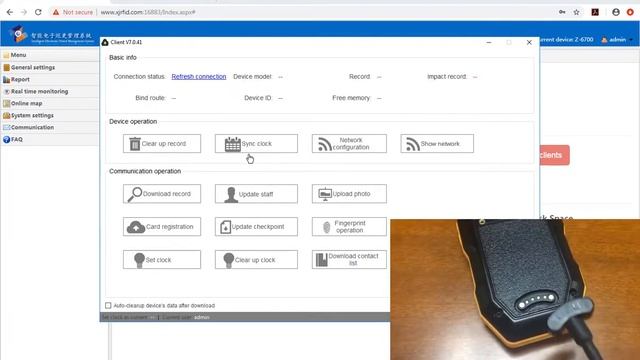640x360 pixels.
Task: Click the FAQ question mark icon
Action: (7, 140)
